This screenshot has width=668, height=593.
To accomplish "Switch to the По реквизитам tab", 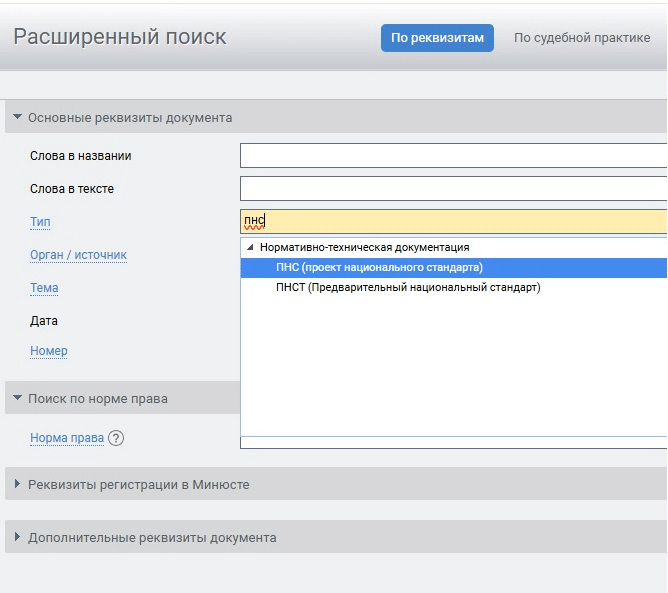I will tap(437, 38).
